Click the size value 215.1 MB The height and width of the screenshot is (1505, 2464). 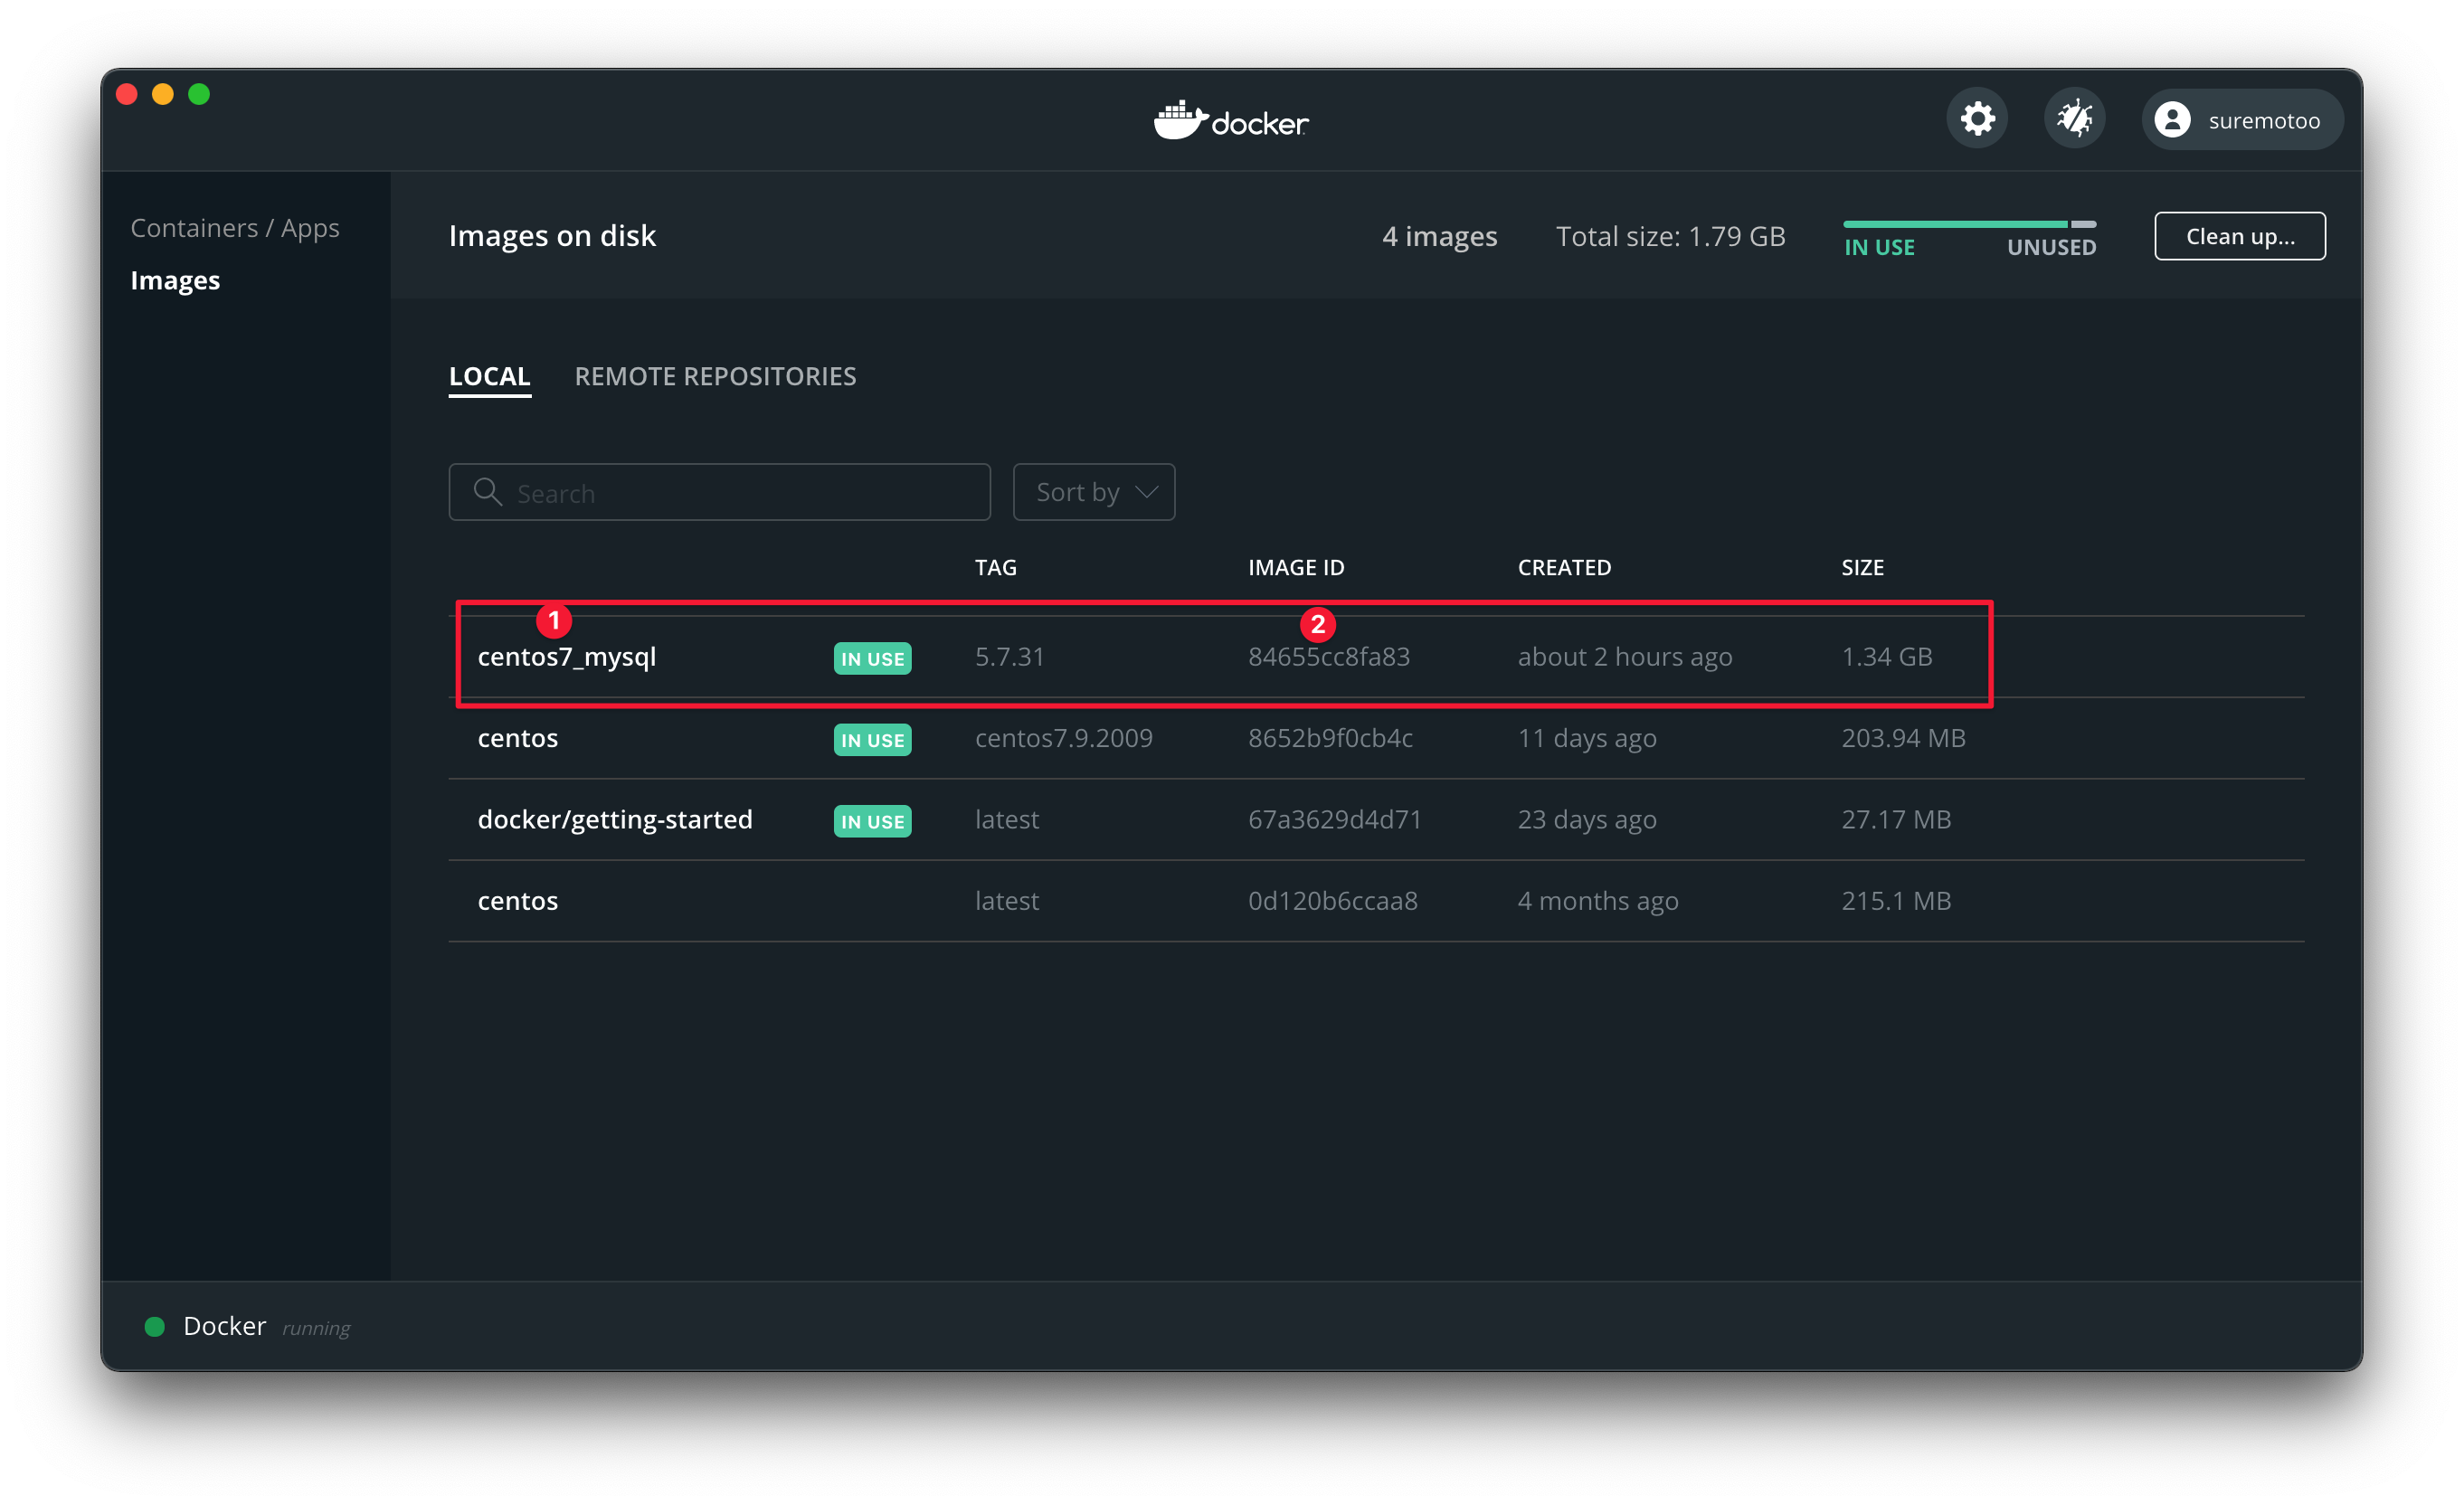pyautogui.click(x=1896, y=901)
